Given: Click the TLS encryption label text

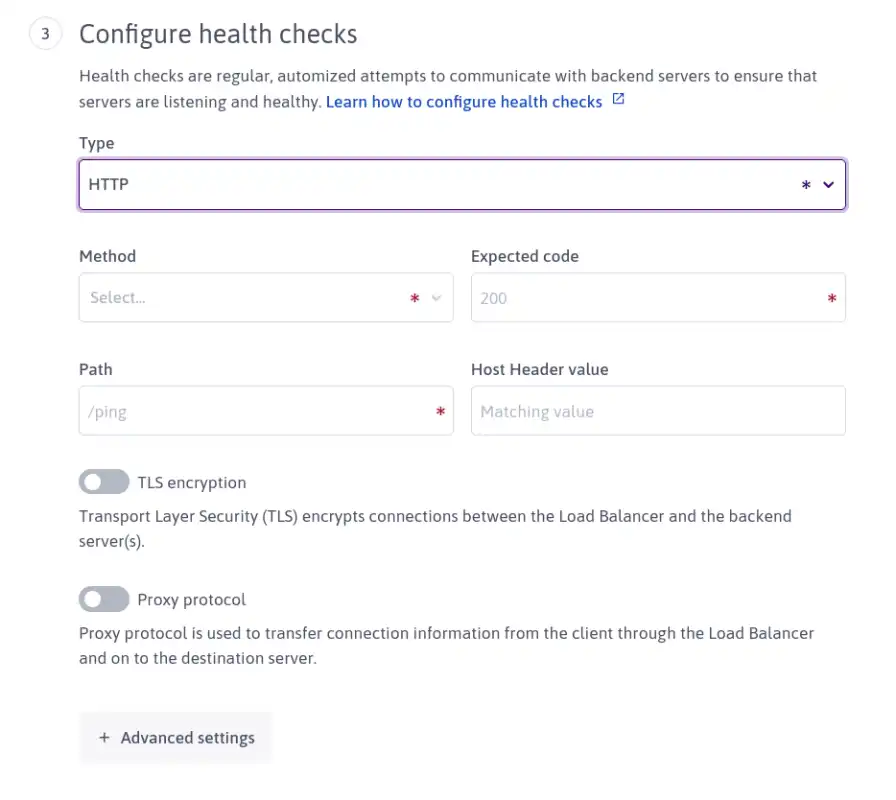Looking at the screenshot, I should pos(192,483).
